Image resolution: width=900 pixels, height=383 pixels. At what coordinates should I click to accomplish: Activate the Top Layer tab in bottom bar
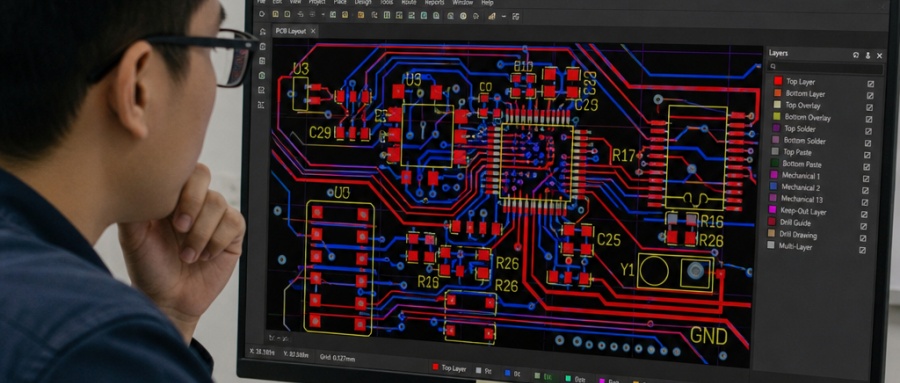449,369
